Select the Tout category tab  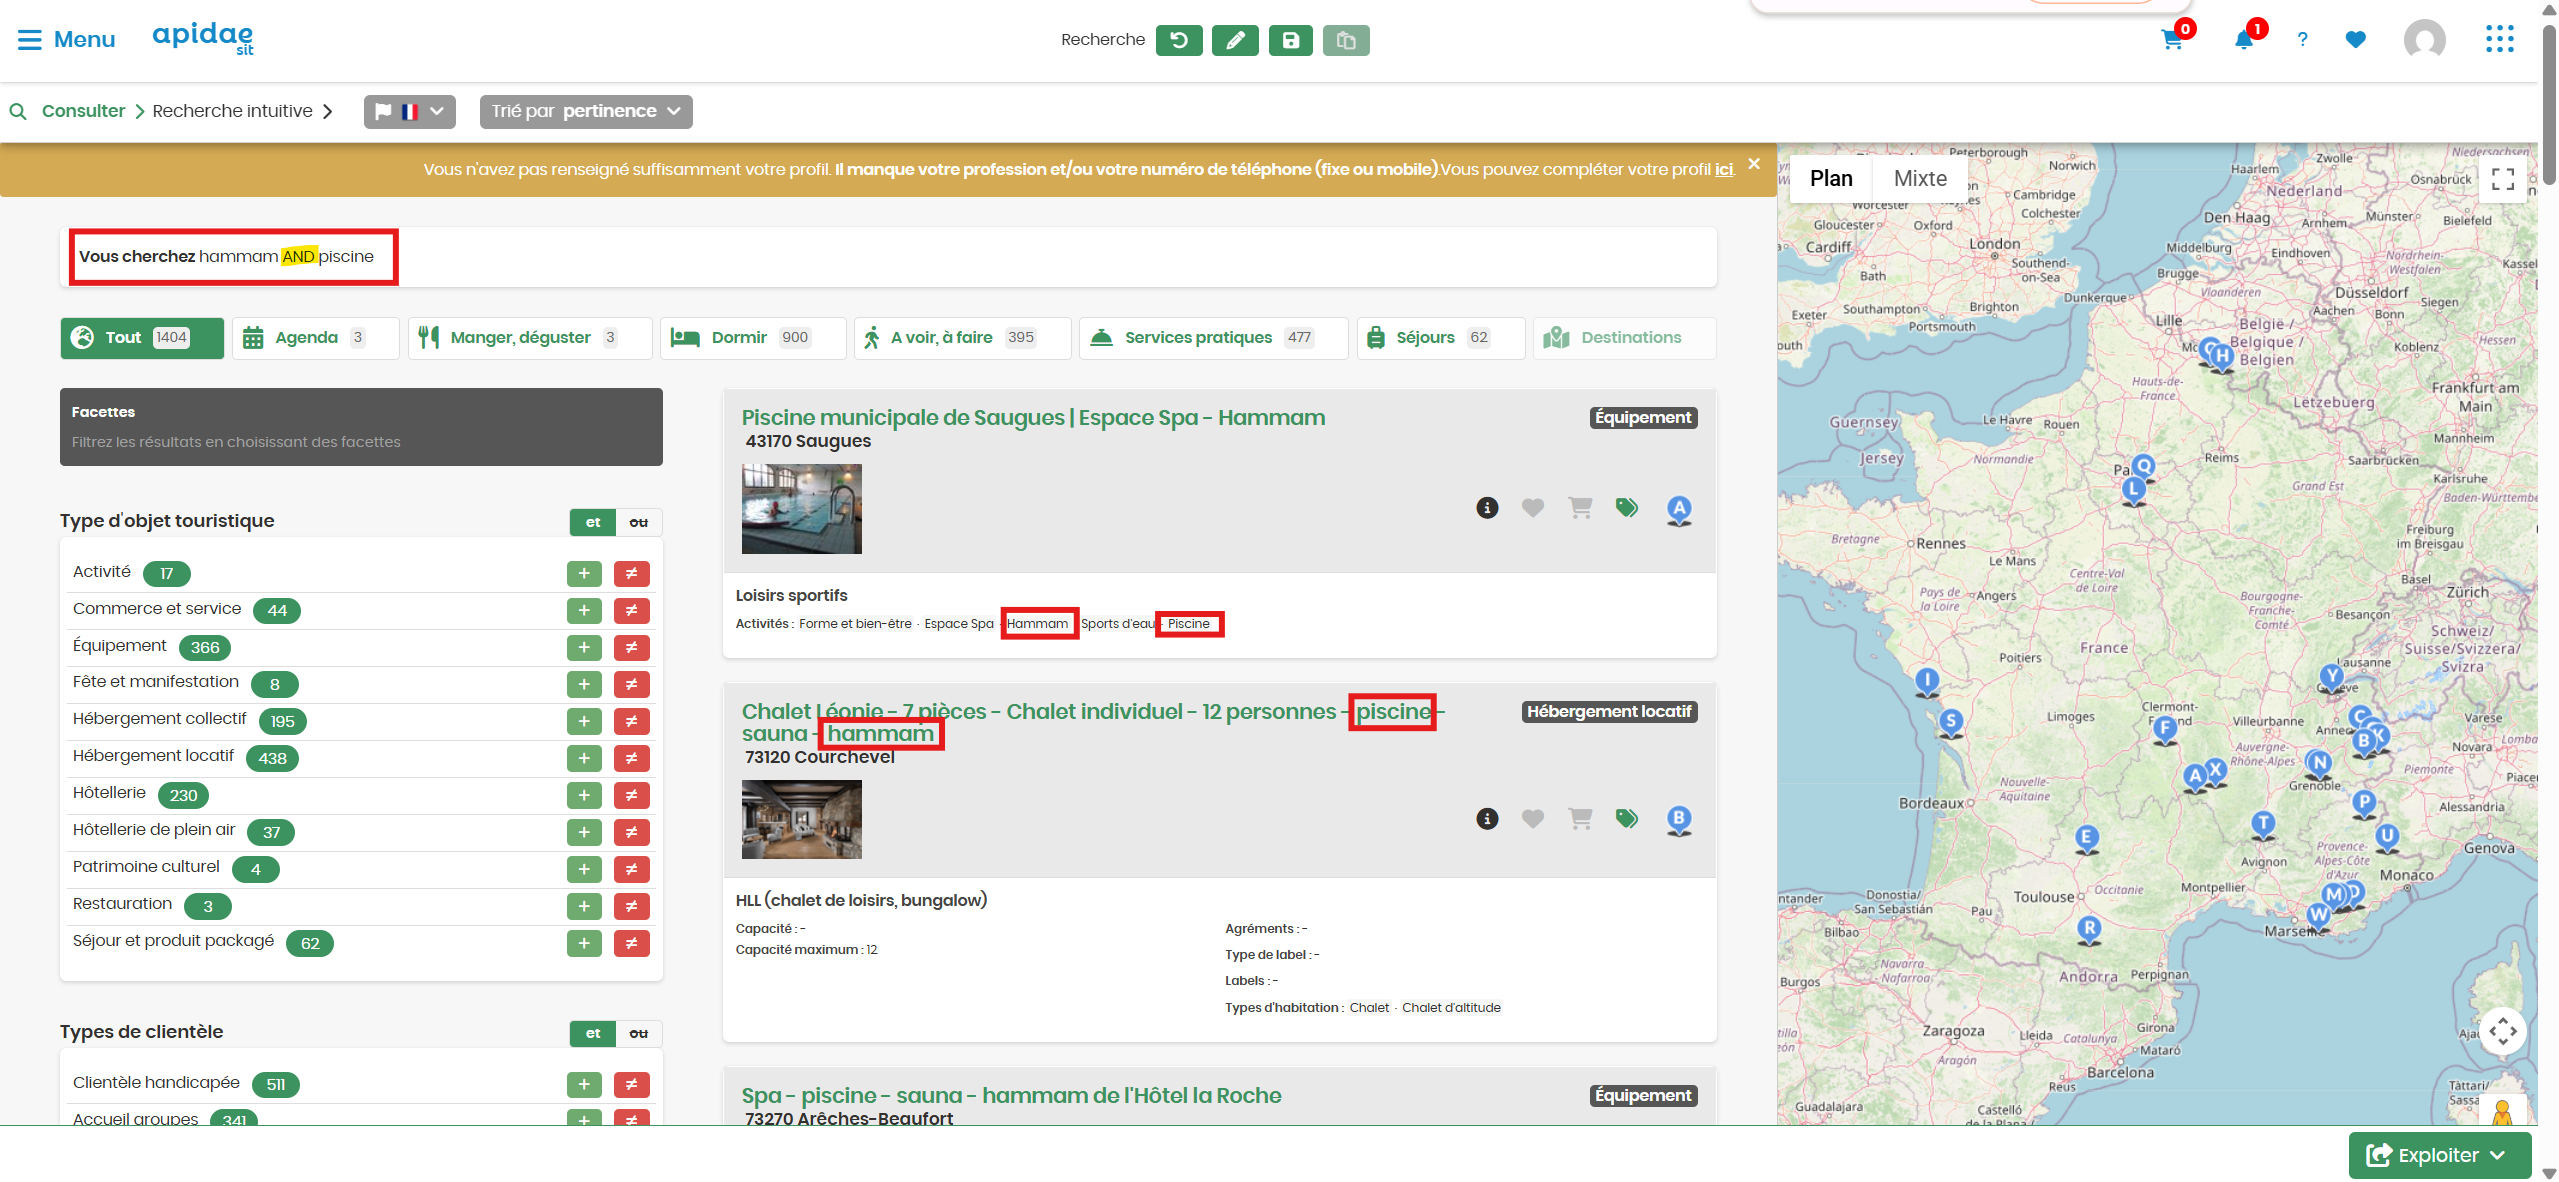[x=142, y=338]
